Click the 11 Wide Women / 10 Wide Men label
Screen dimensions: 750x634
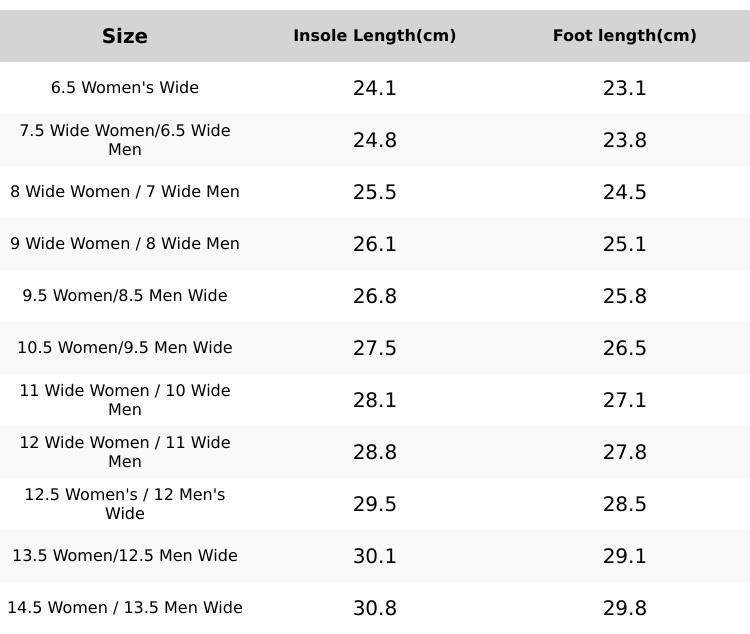[125, 400]
